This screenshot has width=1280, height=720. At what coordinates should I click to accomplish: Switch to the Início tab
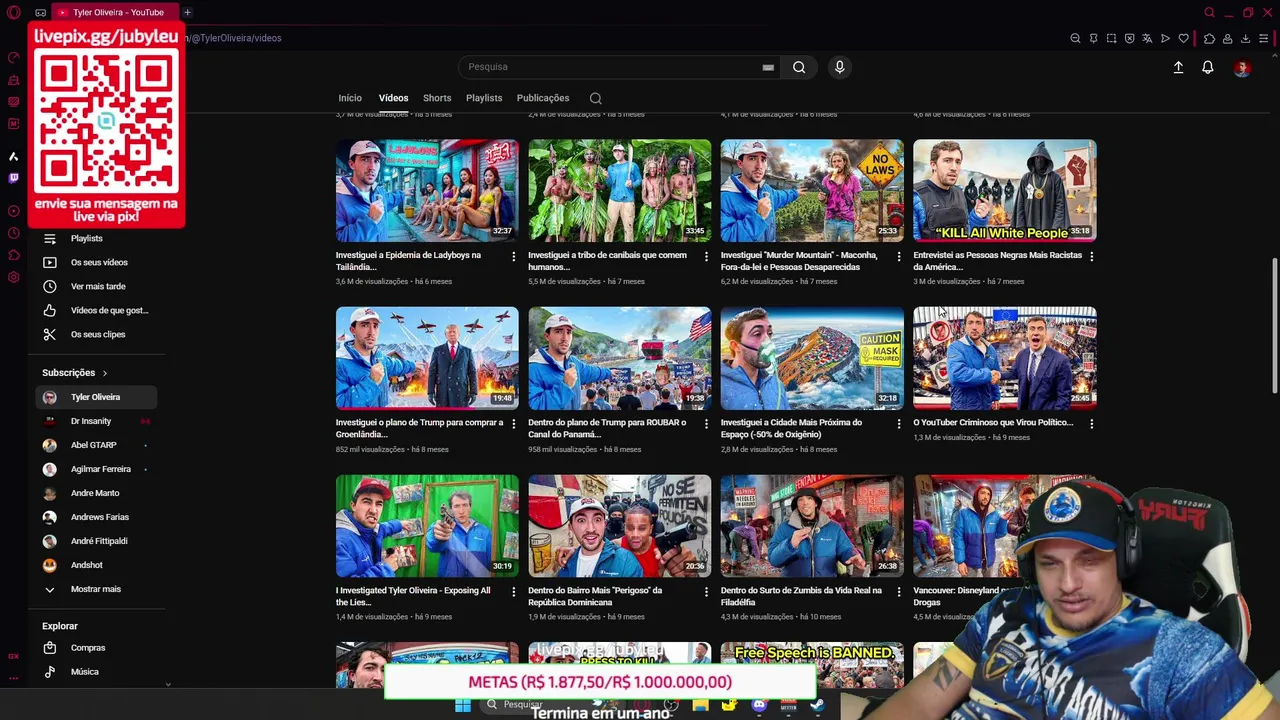point(350,98)
